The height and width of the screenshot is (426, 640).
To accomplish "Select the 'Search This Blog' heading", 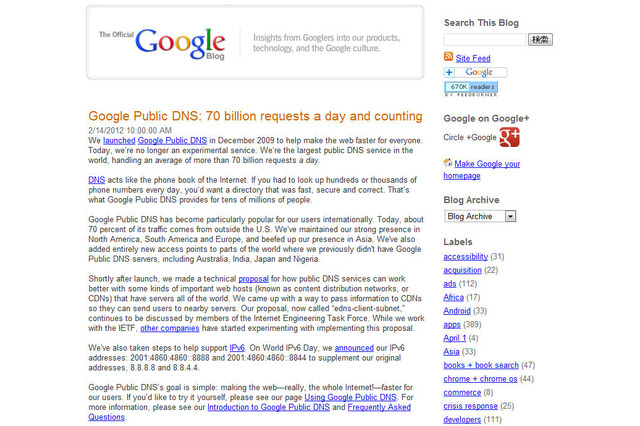I will (481, 23).
